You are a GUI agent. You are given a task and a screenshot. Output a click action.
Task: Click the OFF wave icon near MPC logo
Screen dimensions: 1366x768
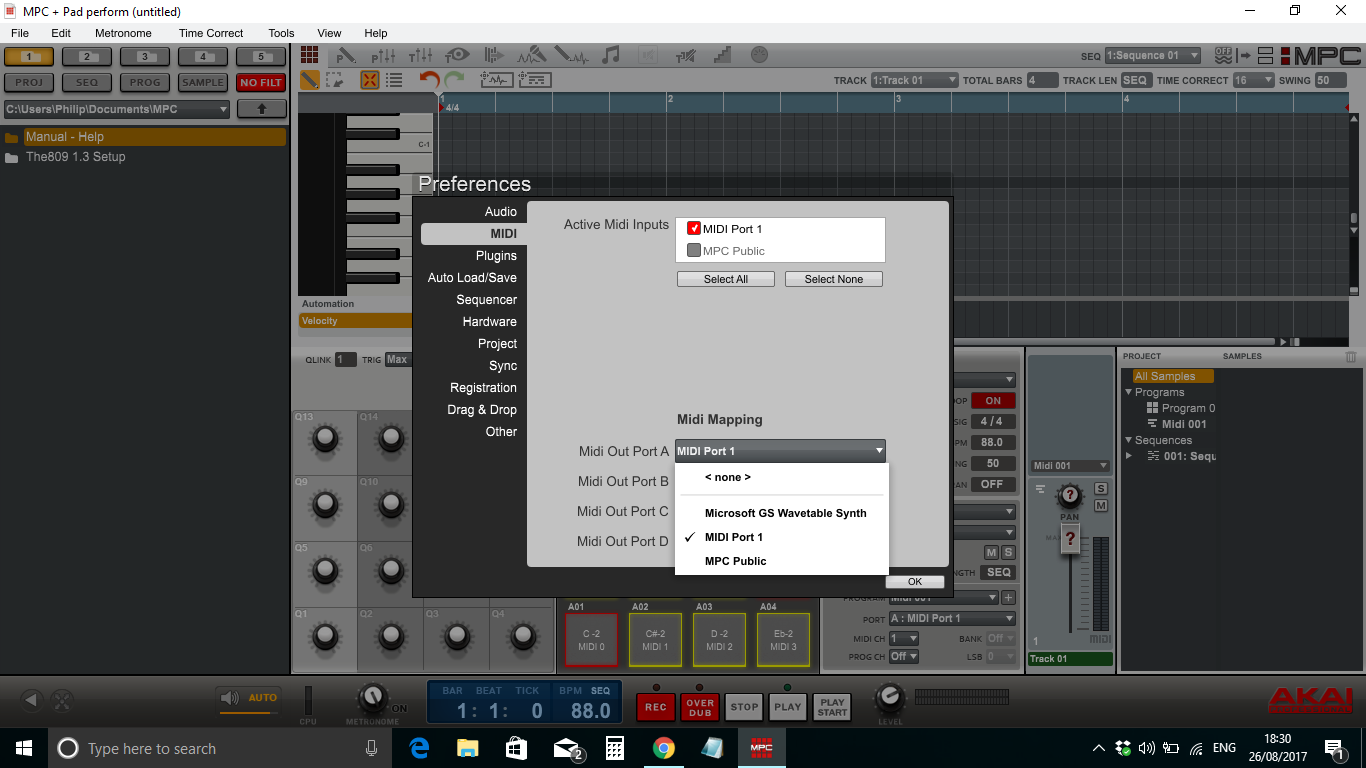[x=1223, y=55]
